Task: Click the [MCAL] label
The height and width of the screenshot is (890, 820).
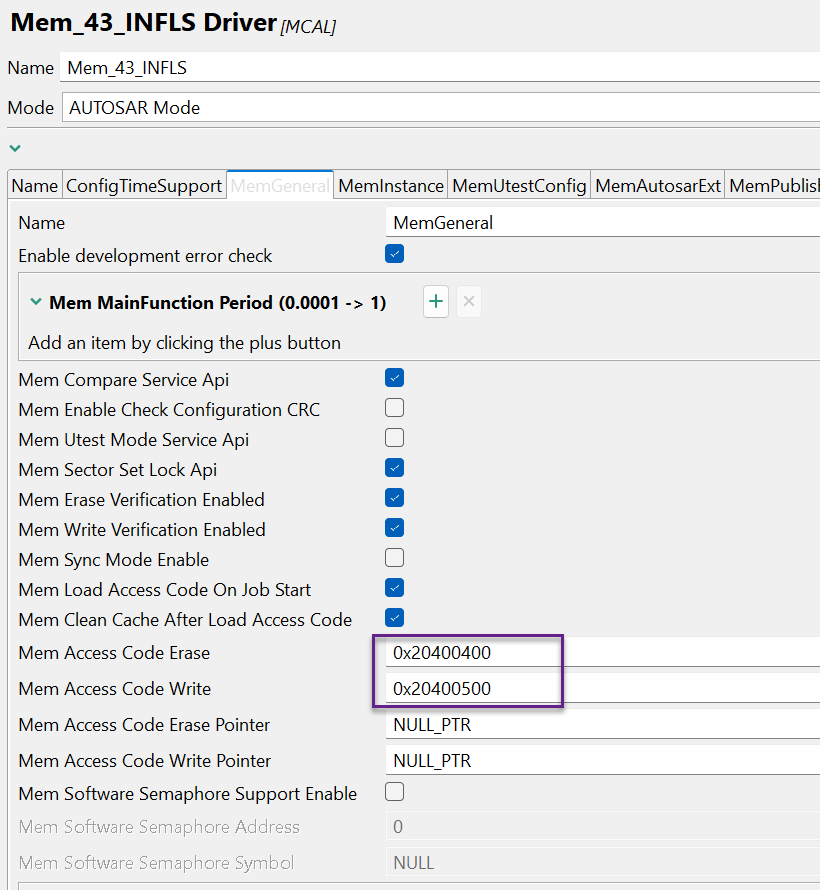Action: click(308, 27)
